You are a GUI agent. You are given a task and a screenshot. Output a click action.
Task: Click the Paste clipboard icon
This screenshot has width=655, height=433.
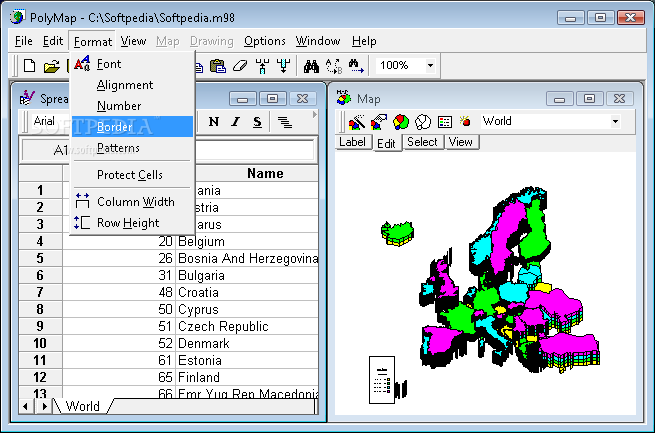point(218,66)
